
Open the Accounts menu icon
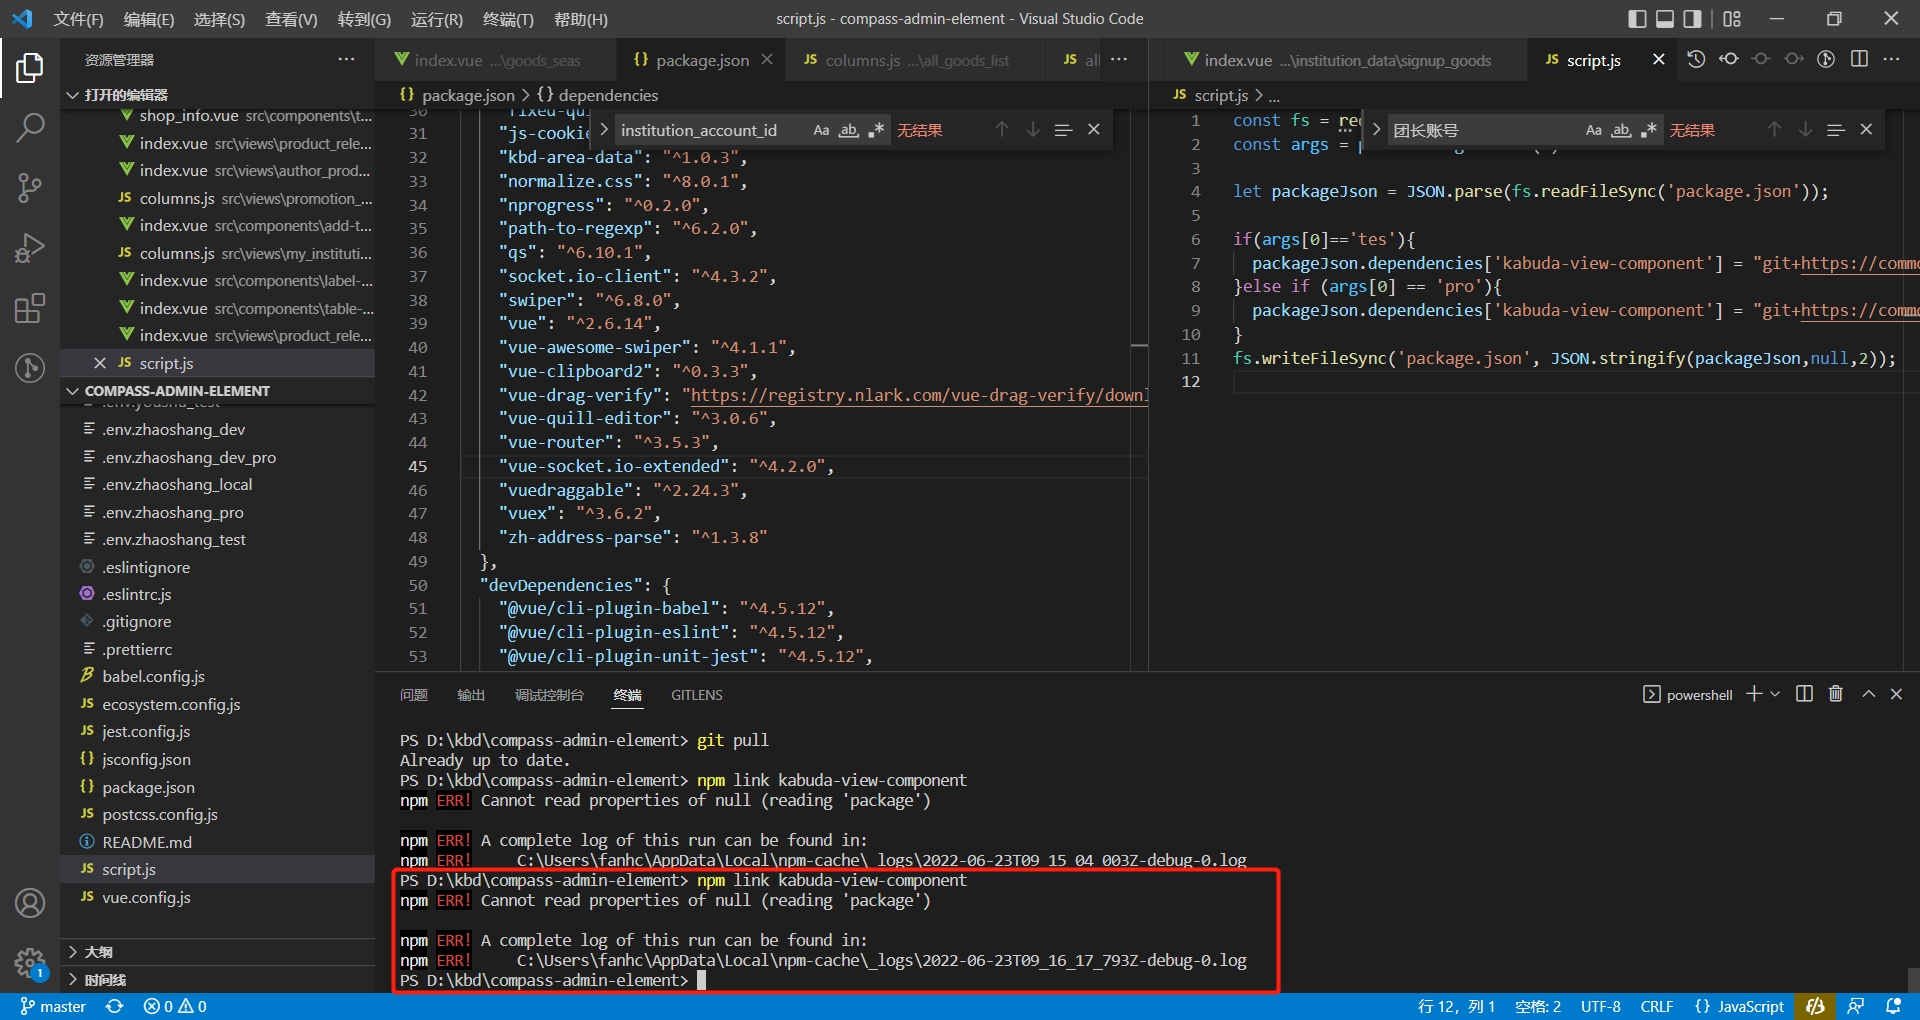[x=30, y=903]
